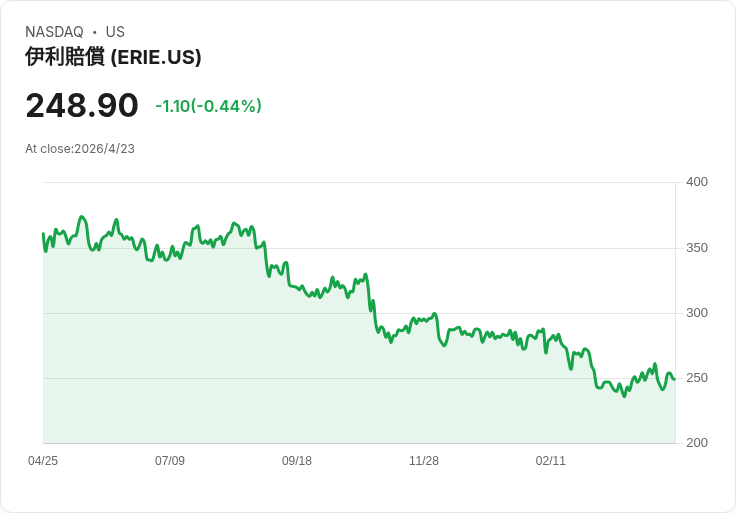Click the left start of the green price line
736x513 pixels.
43,234
